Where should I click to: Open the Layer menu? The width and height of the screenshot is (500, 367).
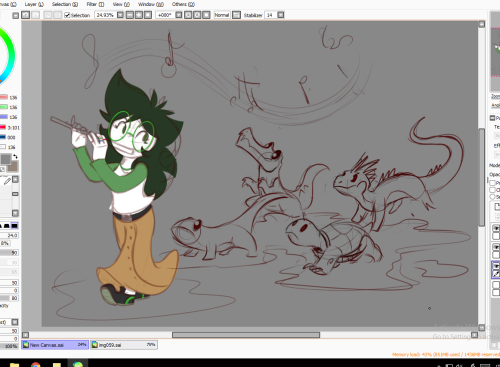point(34,4)
